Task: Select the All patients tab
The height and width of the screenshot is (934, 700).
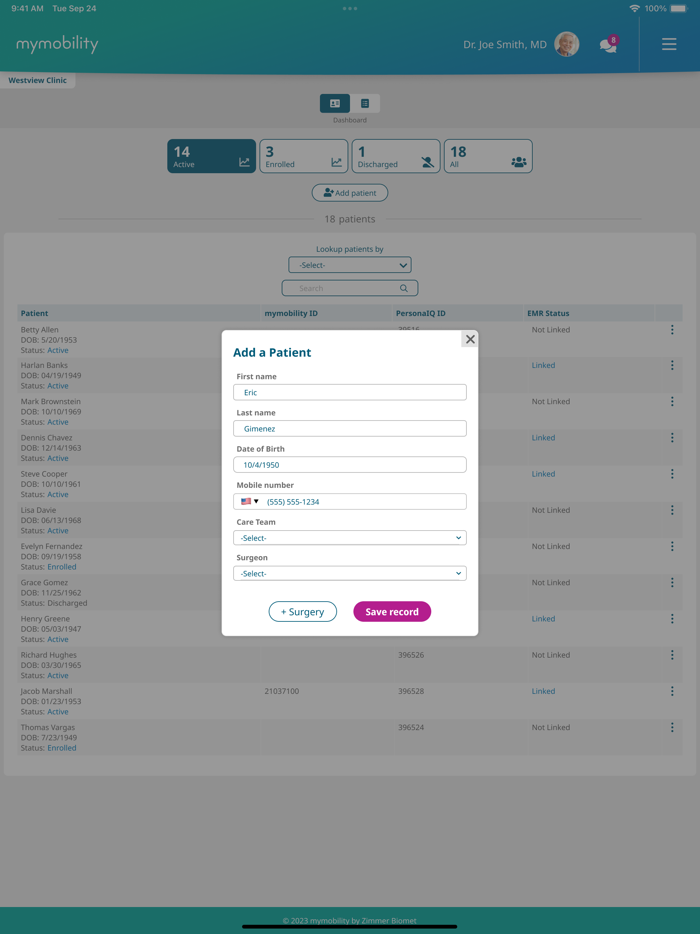Action: point(489,156)
